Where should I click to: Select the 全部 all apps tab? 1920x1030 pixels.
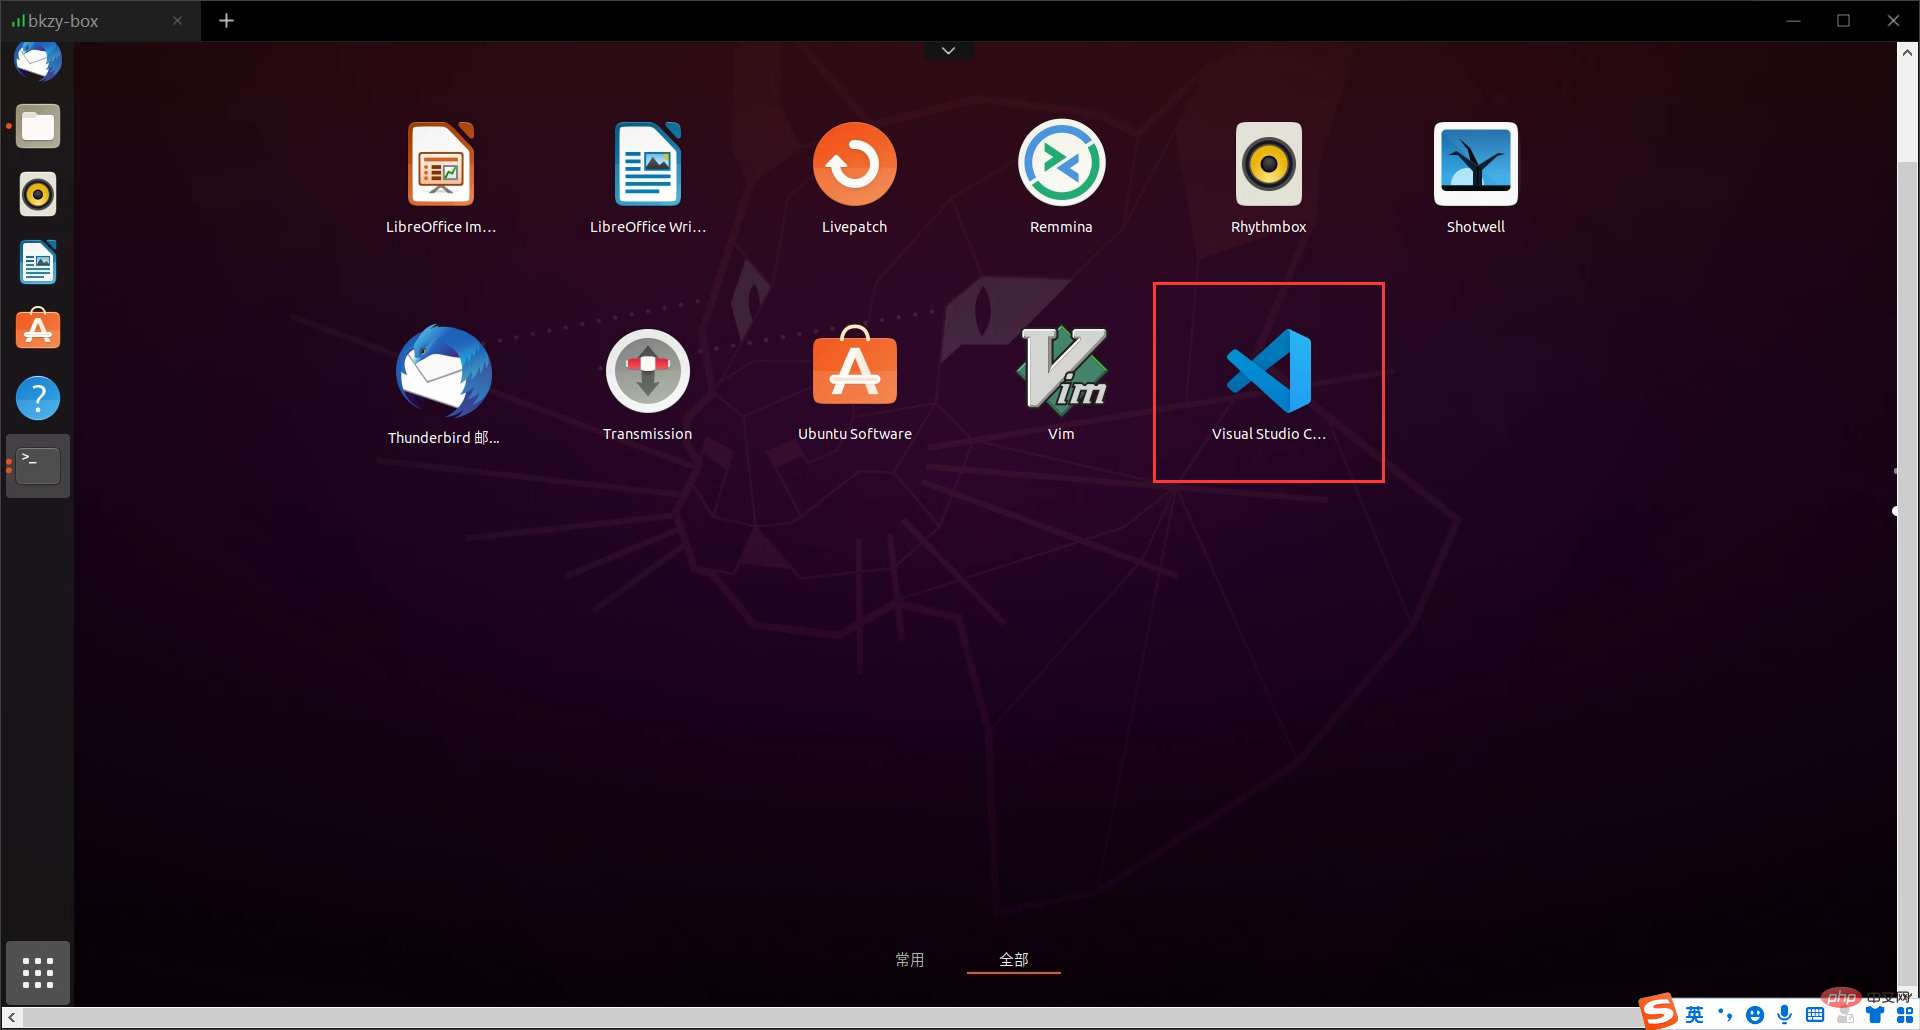pyautogui.click(x=1013, y=960)
